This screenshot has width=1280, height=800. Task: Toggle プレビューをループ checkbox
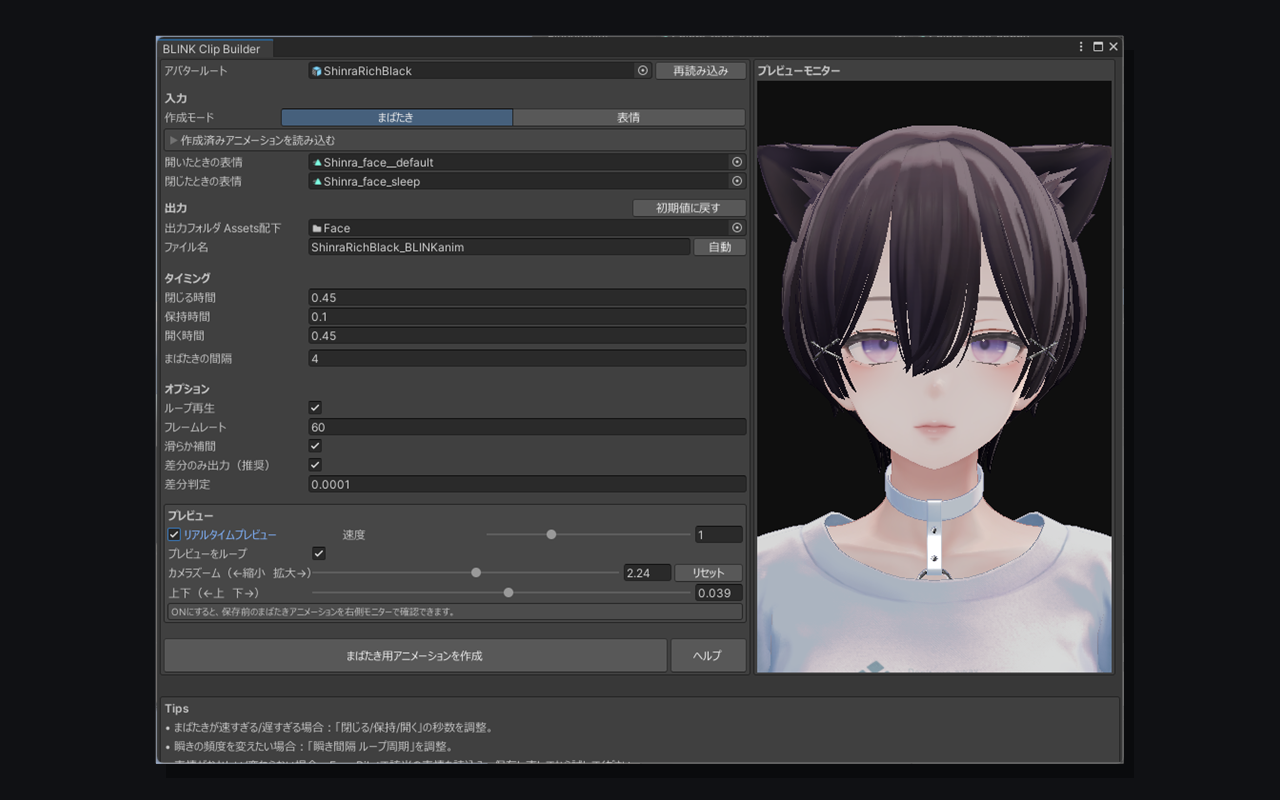319,553
